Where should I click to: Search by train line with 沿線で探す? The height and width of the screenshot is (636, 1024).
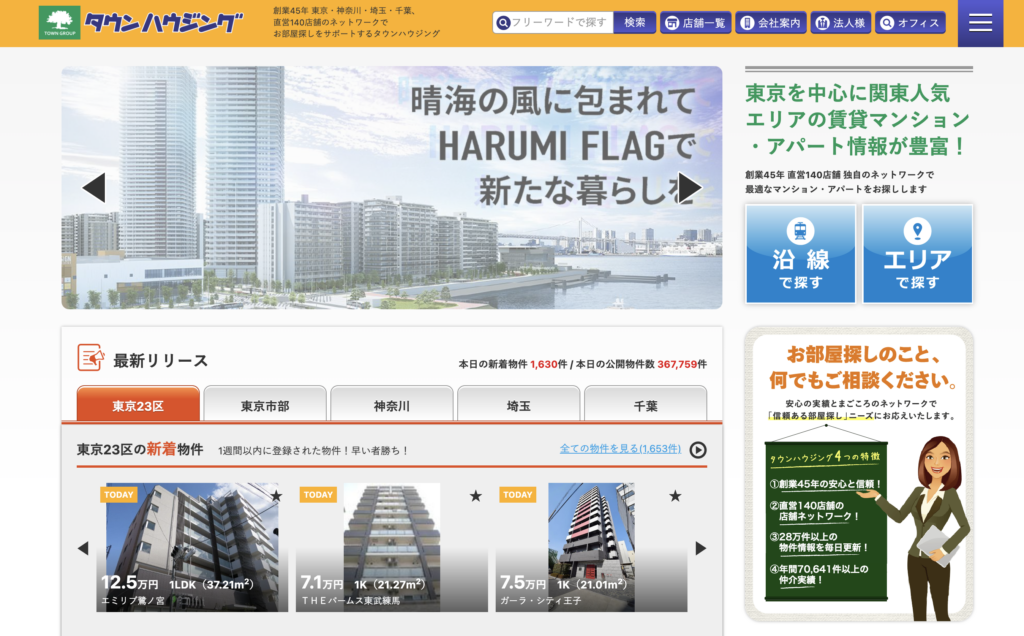(800, 254)
